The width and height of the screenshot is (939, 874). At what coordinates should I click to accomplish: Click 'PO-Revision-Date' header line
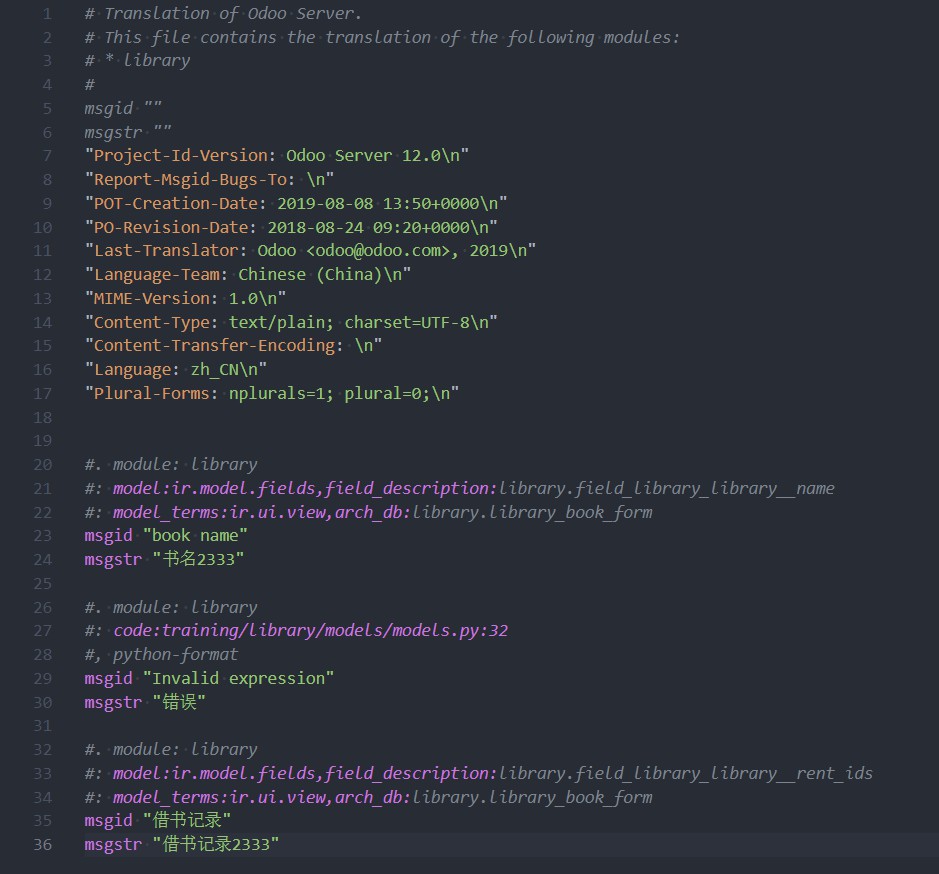coord(291,227)
